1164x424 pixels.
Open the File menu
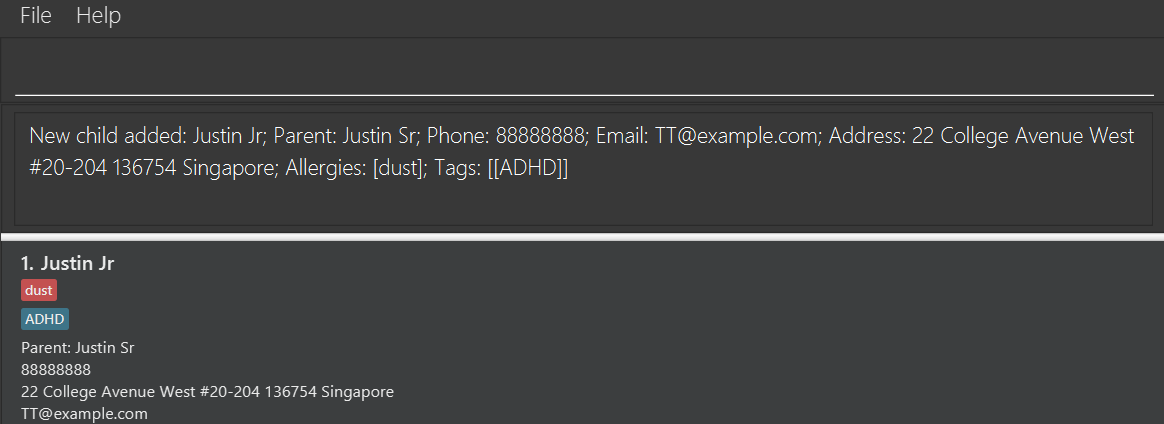coord(36,16)
